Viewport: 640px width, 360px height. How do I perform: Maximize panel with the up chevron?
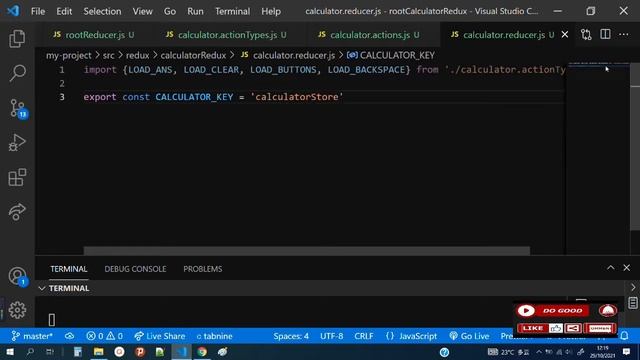611,268
